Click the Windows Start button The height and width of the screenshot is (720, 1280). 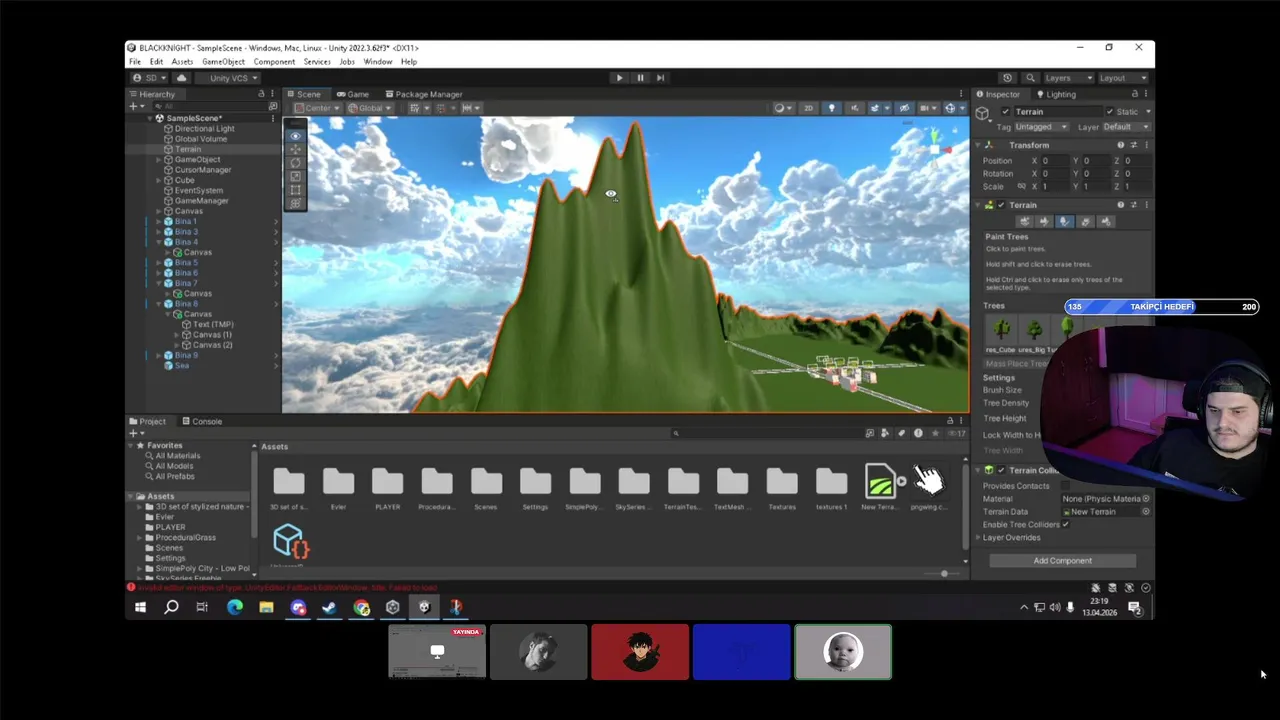click(x=140, y=607)
